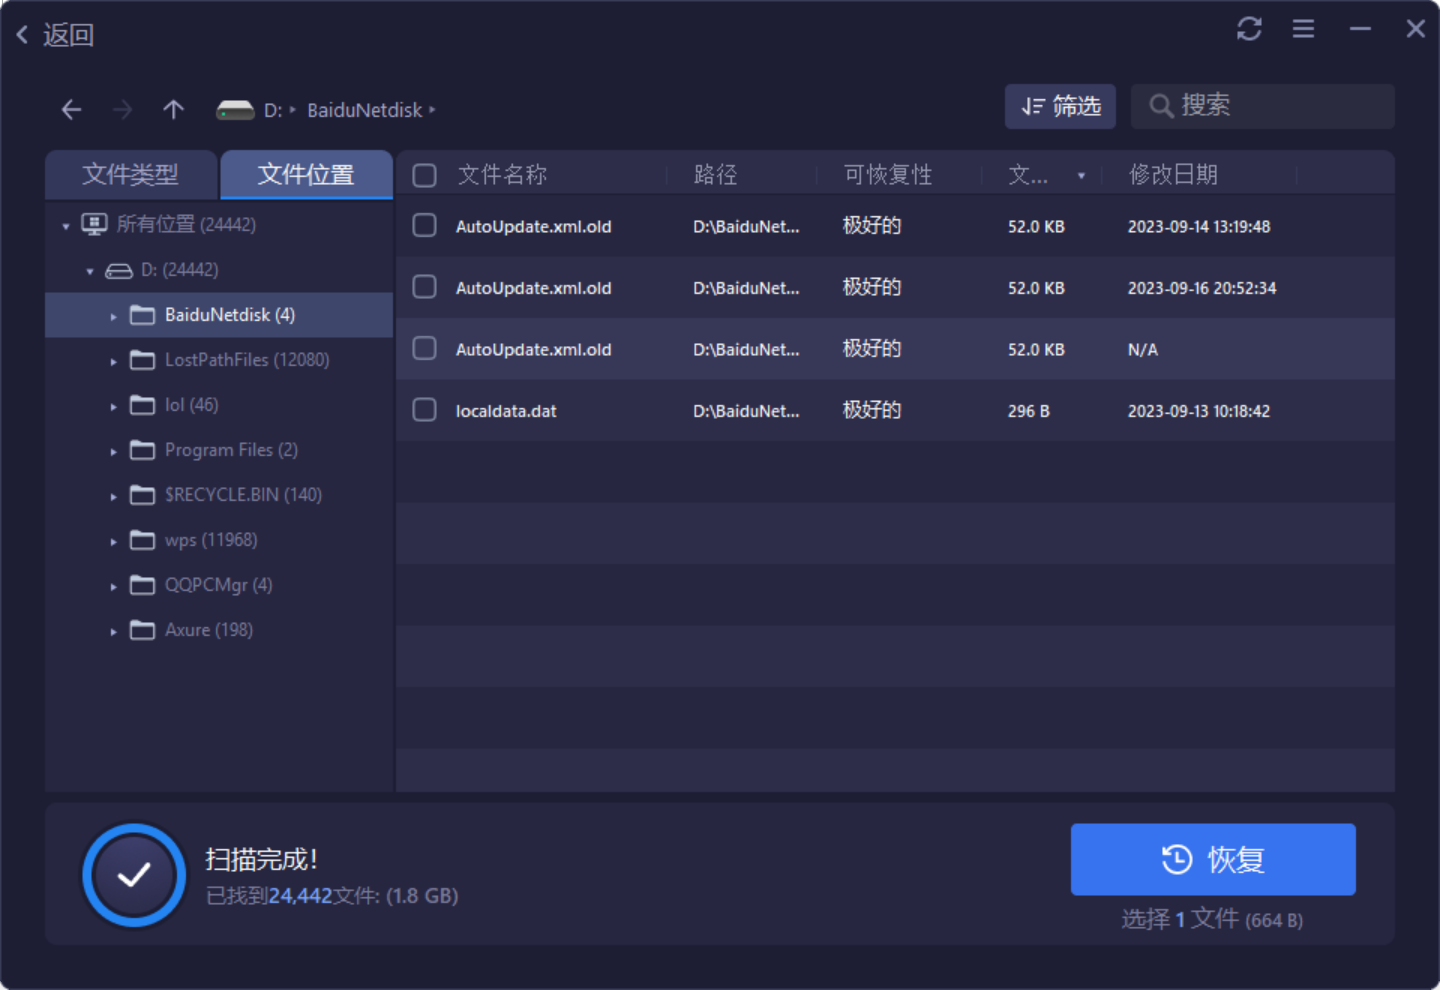Go back with the left arrow
This screenshot has width=1440, height=990.
[71, 110]
